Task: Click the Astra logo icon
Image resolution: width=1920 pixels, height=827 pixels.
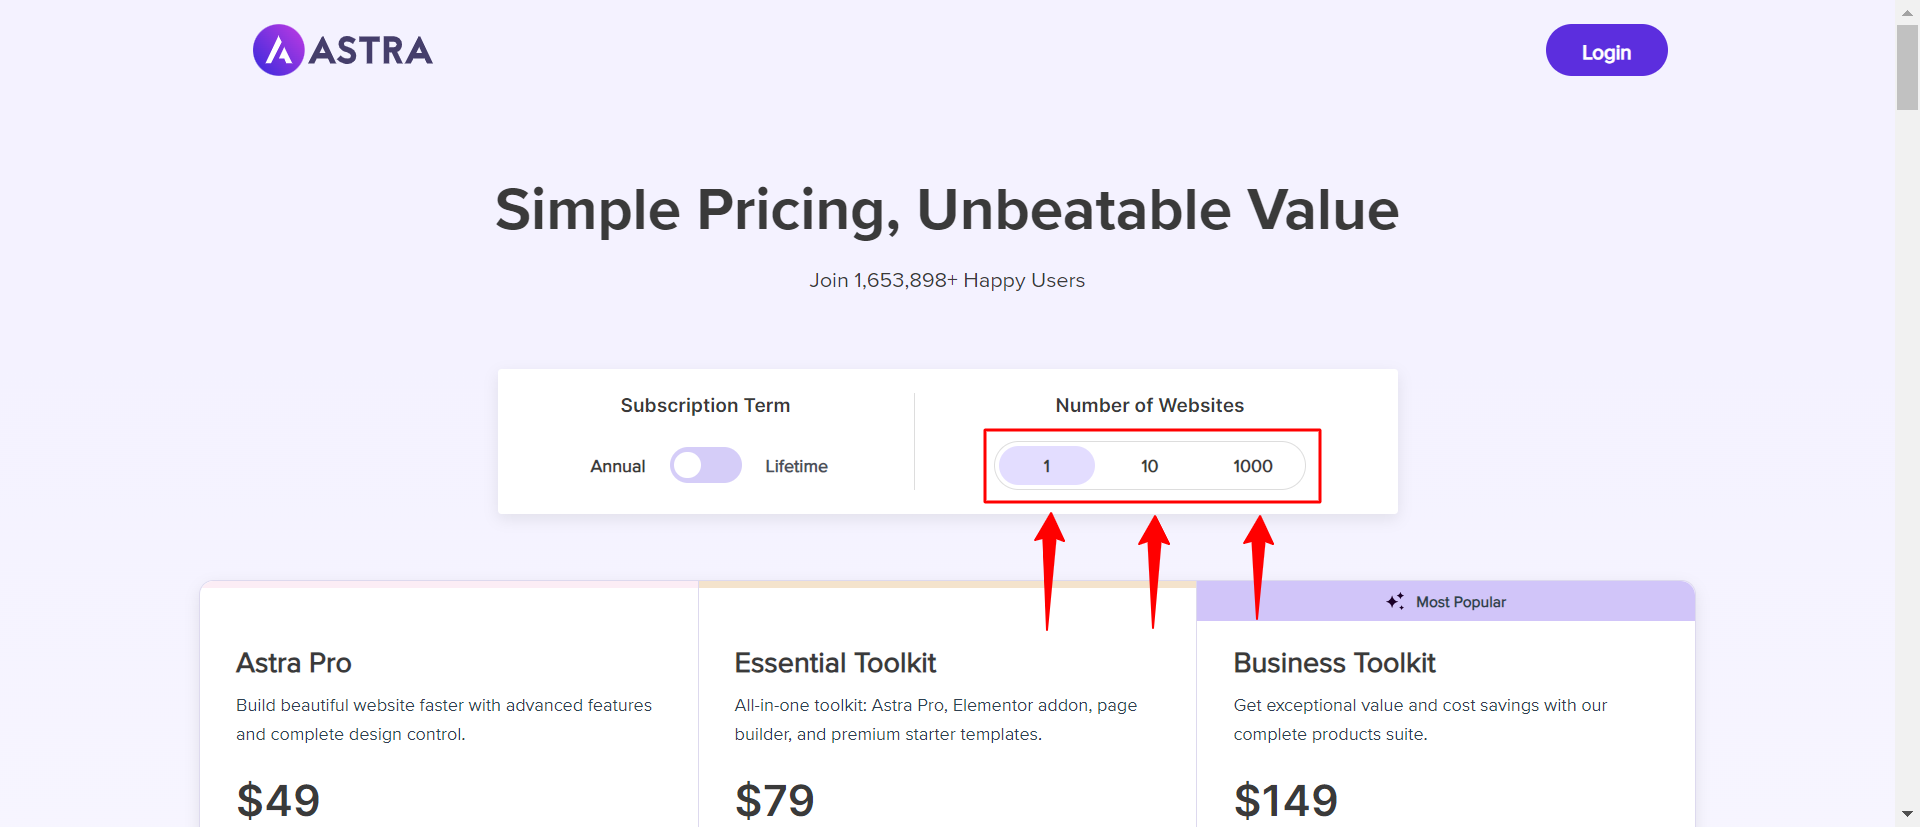Action: (279, 50)
